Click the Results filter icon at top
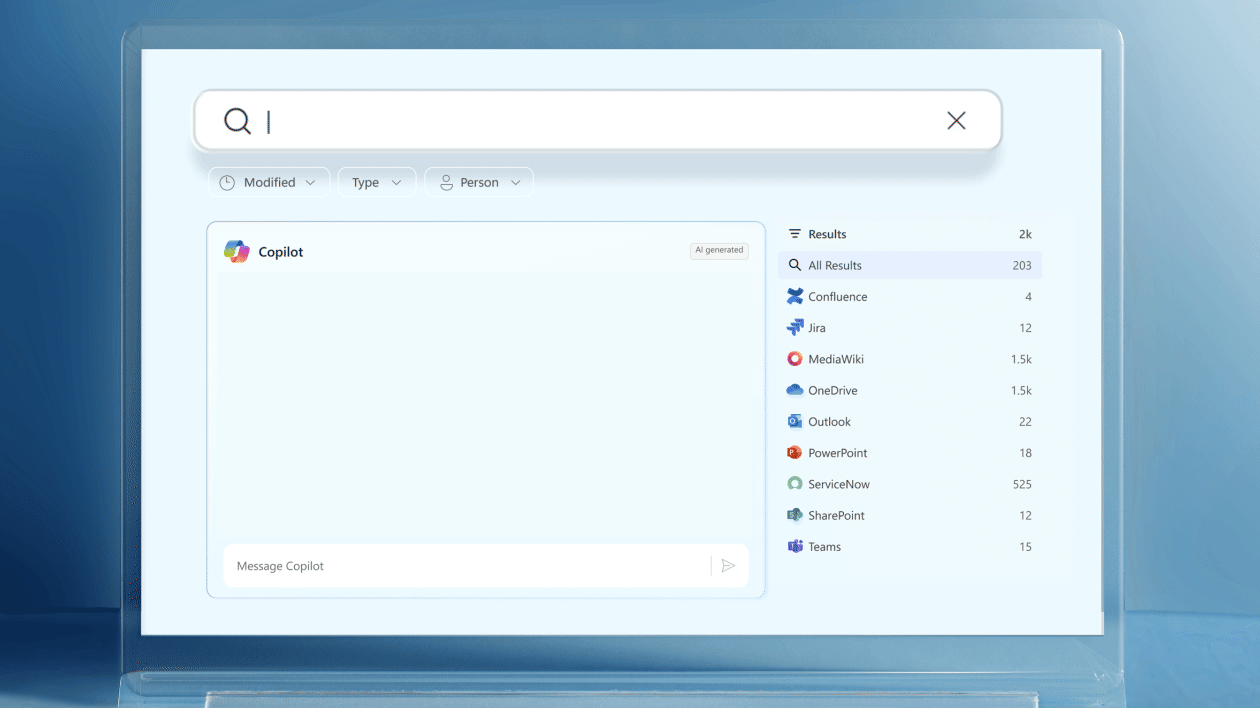1260x708 pixels. [x=793, y=233]
